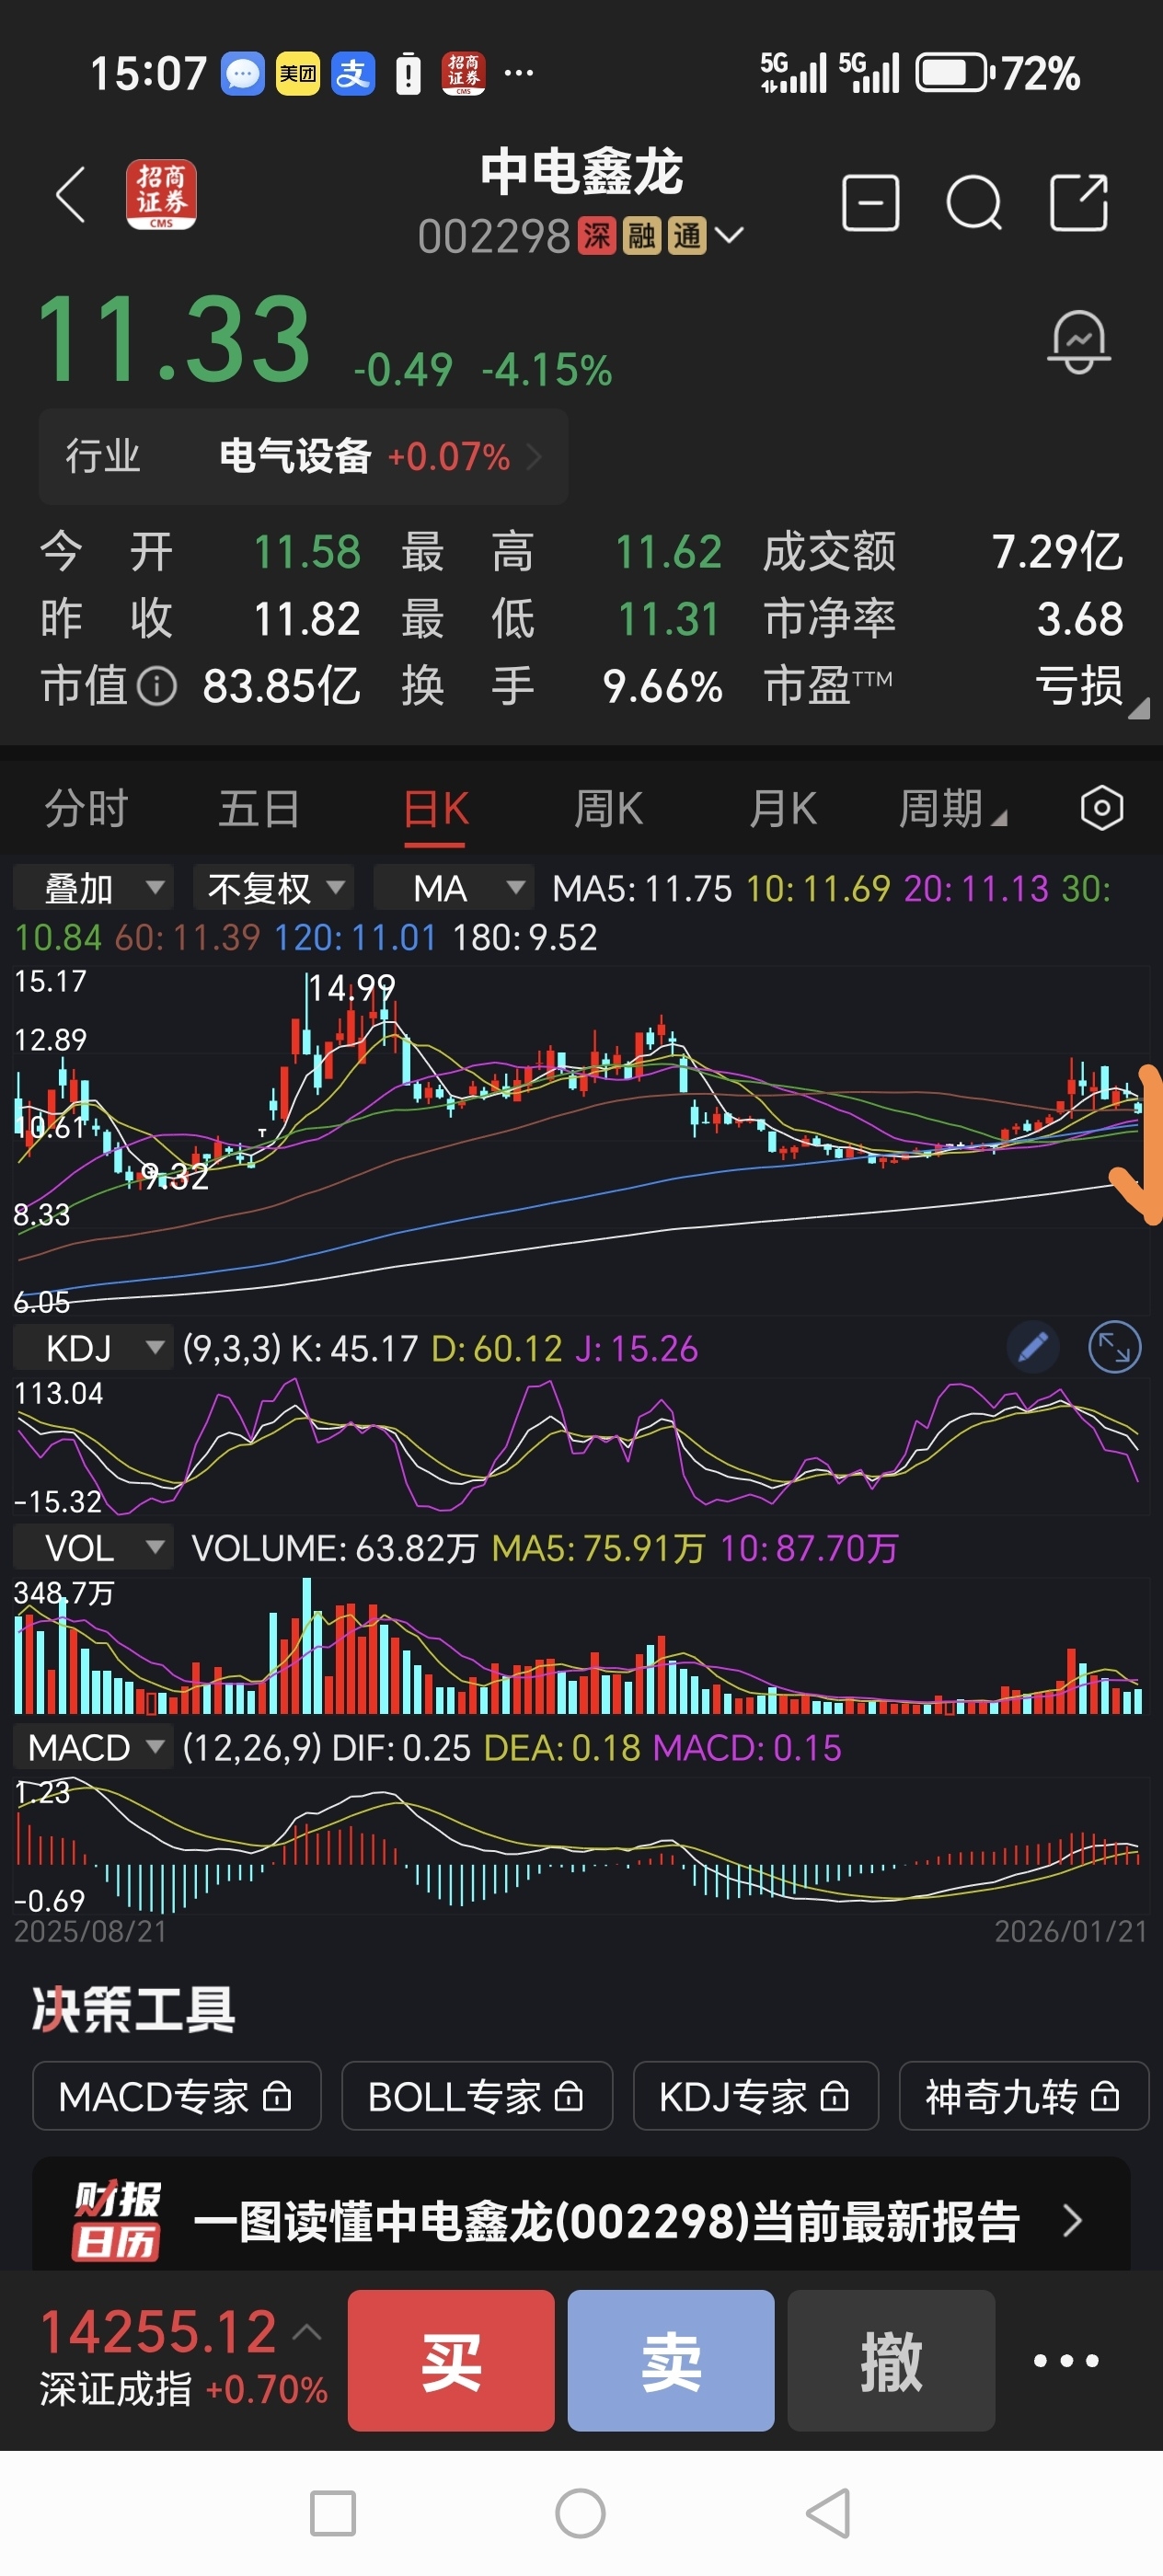Tap the KDJ edit pencil icon

[x=1032, y=1348]
